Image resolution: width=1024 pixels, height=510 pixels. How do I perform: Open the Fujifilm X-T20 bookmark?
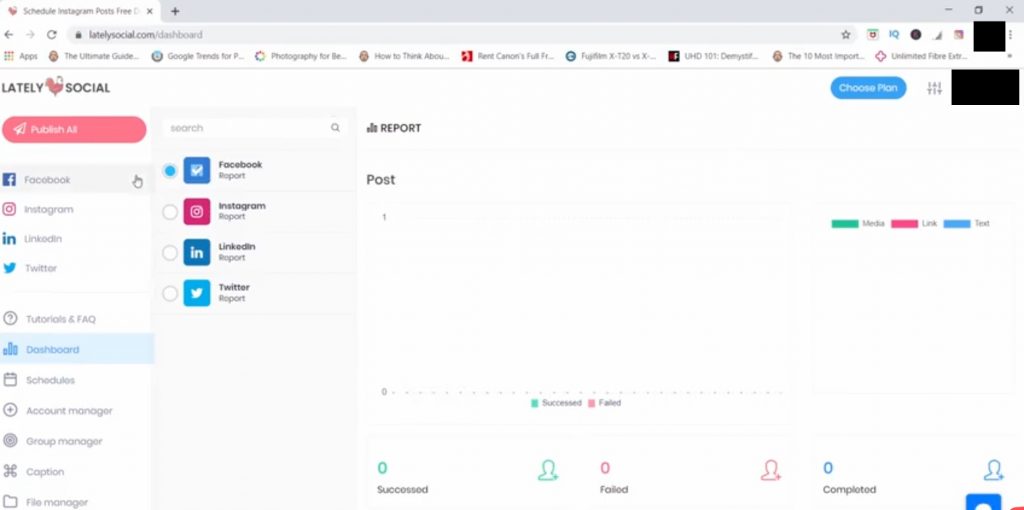point(611,56)
